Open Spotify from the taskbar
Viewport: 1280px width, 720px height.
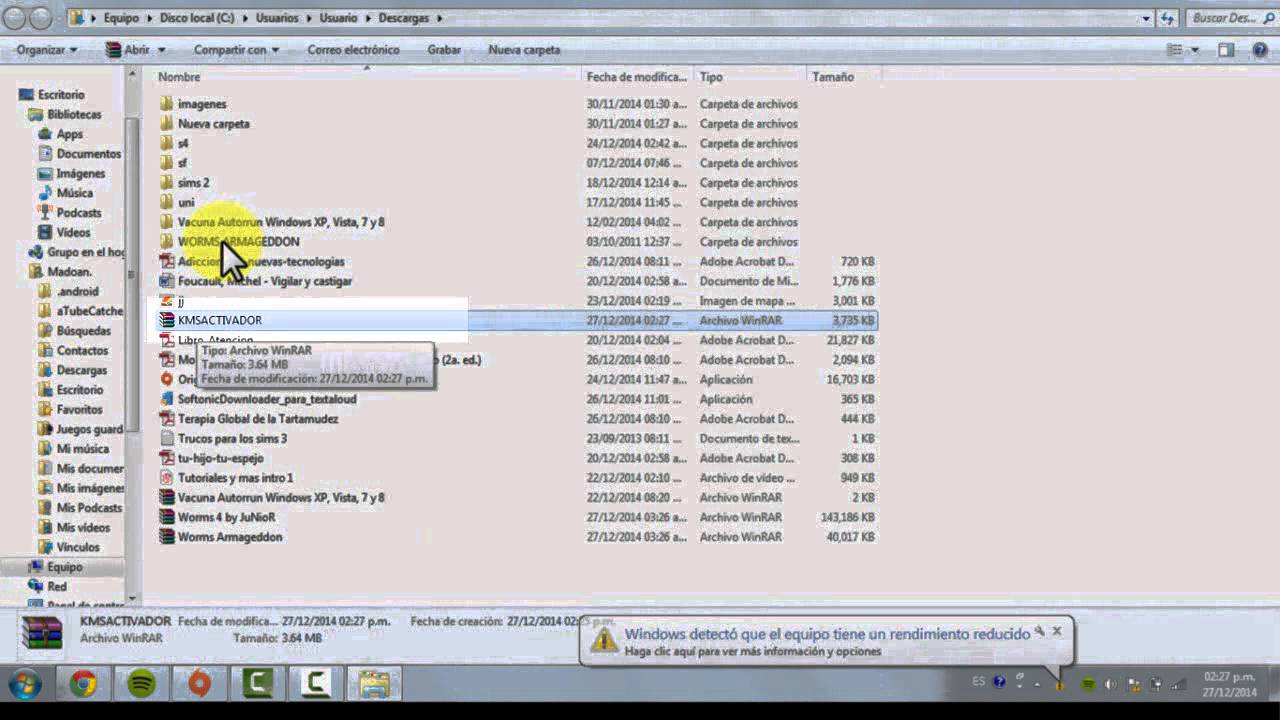point(142,684)
